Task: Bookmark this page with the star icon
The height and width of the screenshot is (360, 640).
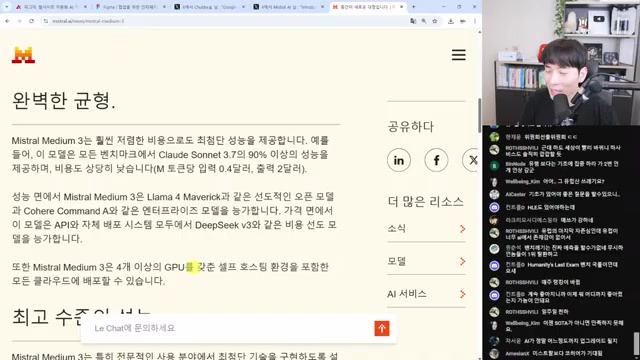Action: tap(435, 21)
